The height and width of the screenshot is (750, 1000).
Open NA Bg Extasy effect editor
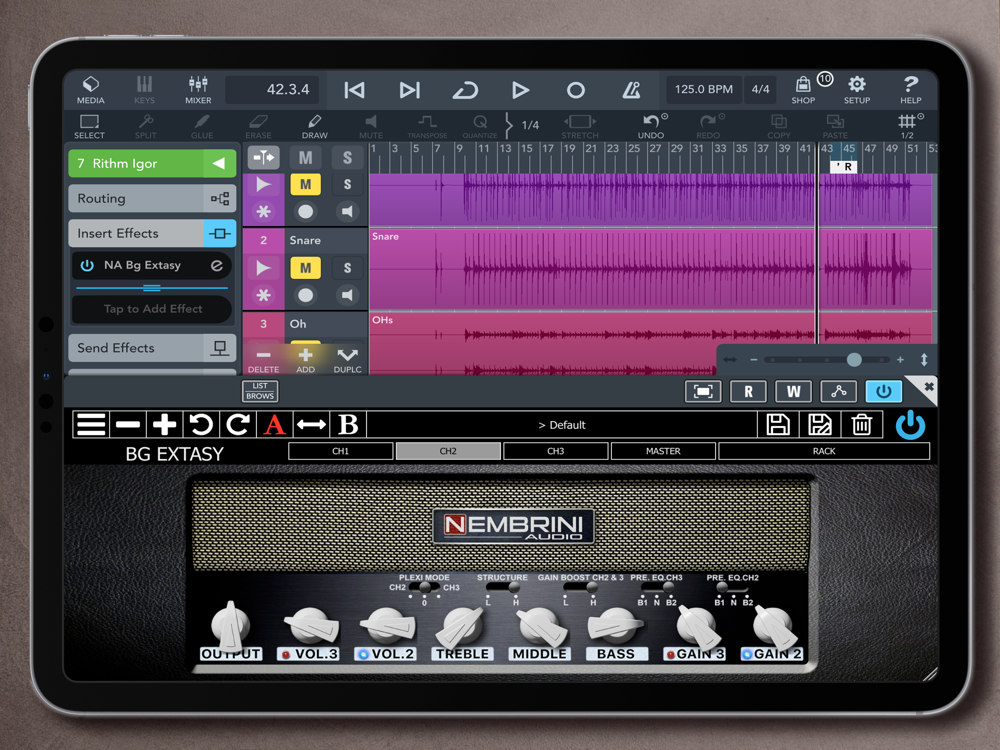pyautogui.click(x=217, y=265)
